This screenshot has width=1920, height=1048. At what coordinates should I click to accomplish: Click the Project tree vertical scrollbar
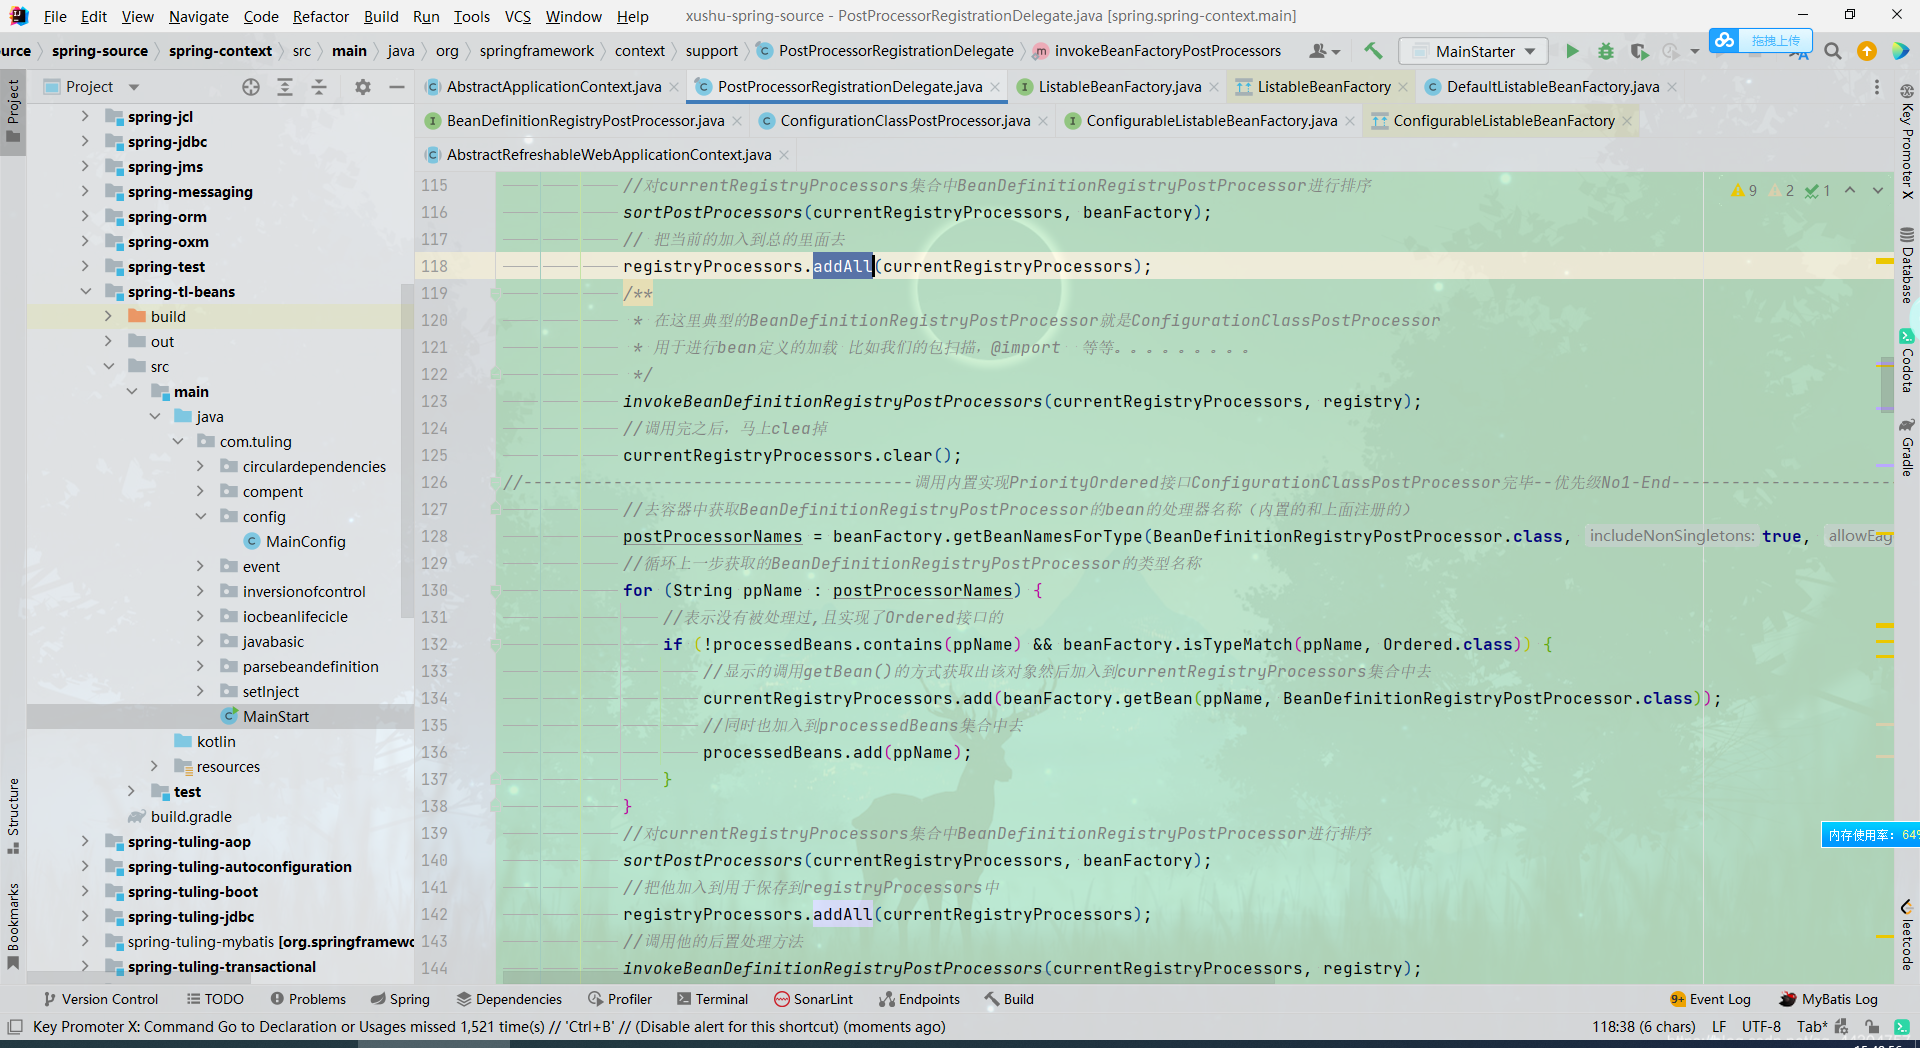click(407, 450)
